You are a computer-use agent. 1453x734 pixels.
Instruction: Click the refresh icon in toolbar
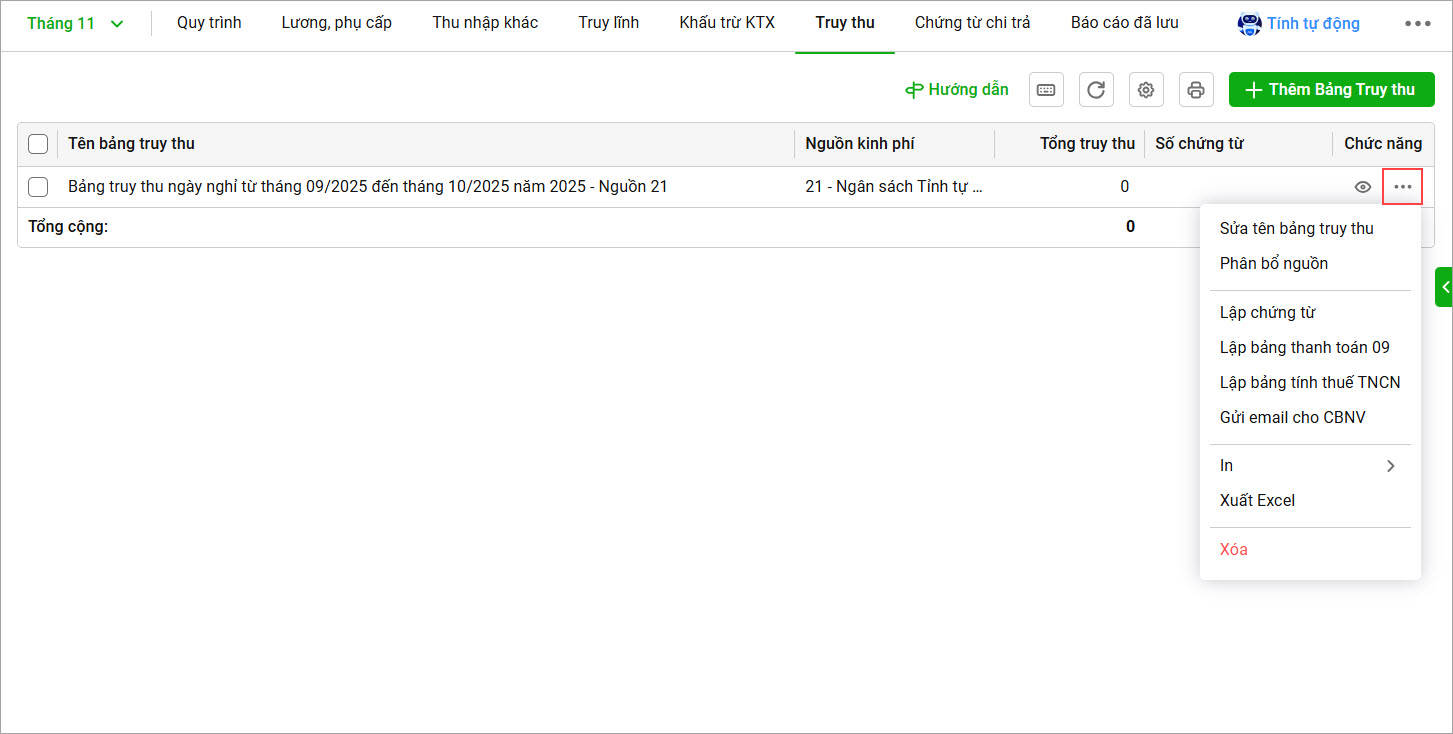pos(1096,90)
